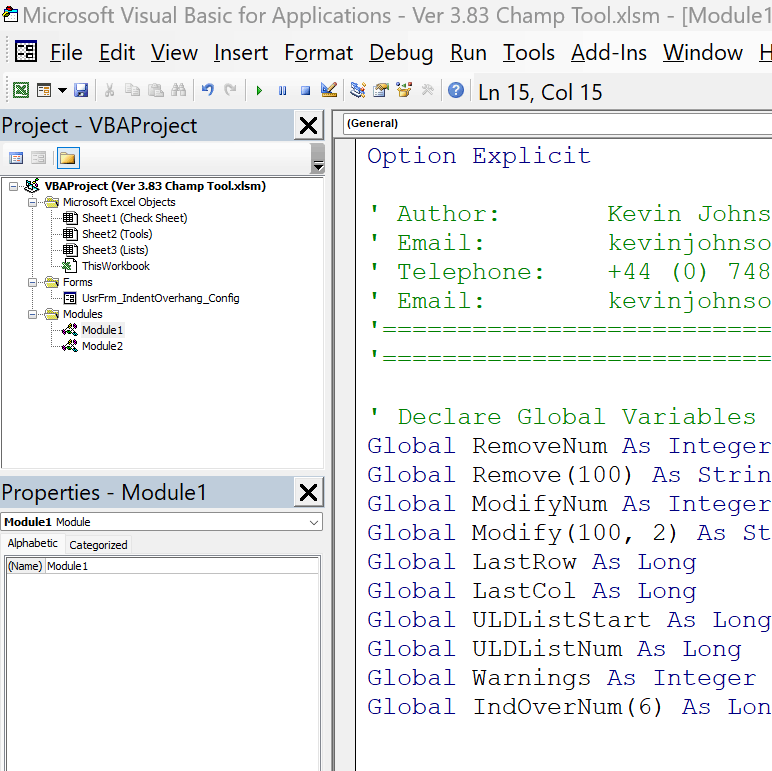Select UsrFrm_IndentOverhang_Config form
772x771 pixels.
pos(161,298)
